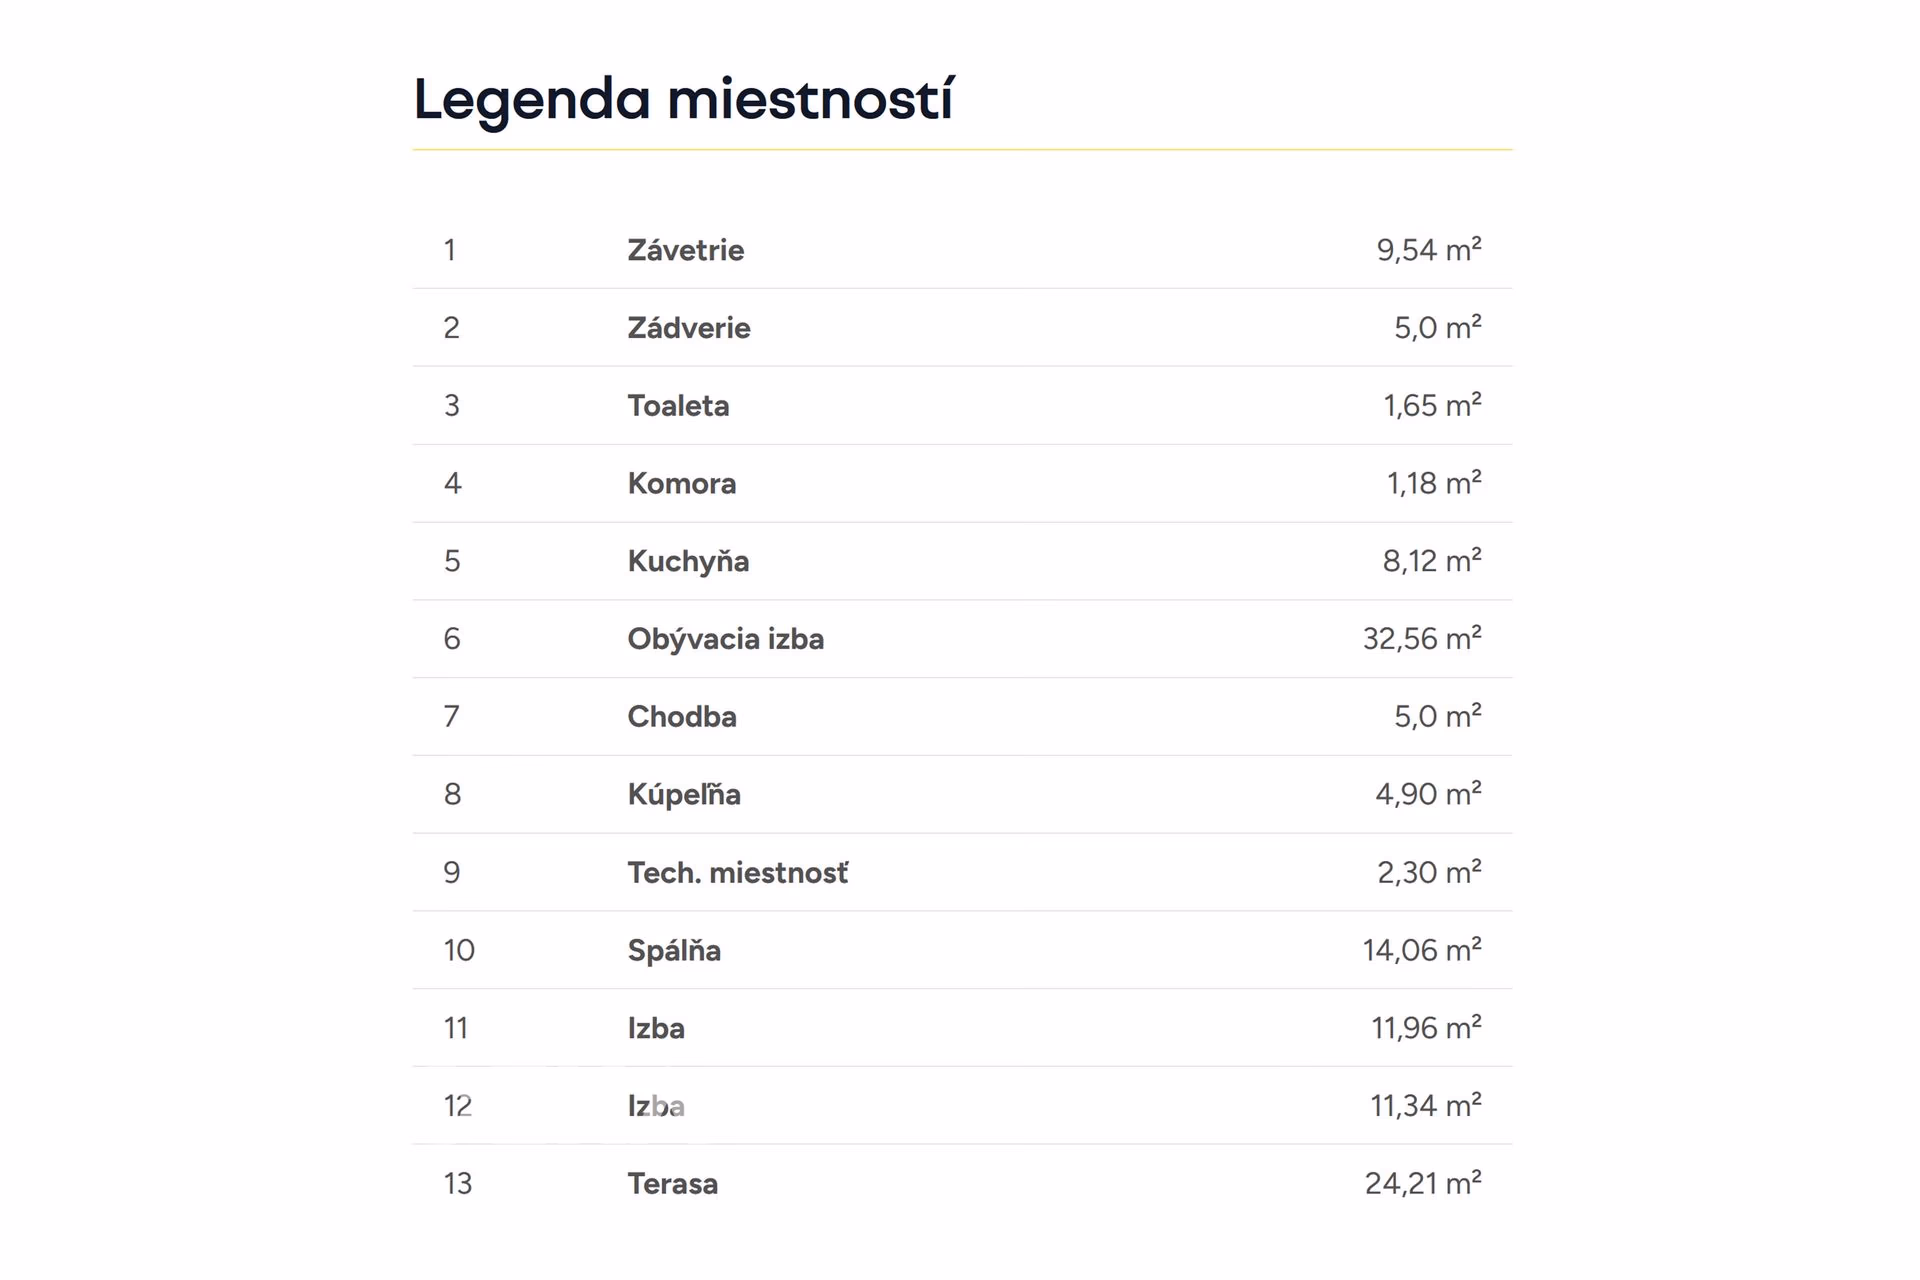1920x1280 pixels.
Task: Click room number 6 in the legend
Action: (452, 639)
